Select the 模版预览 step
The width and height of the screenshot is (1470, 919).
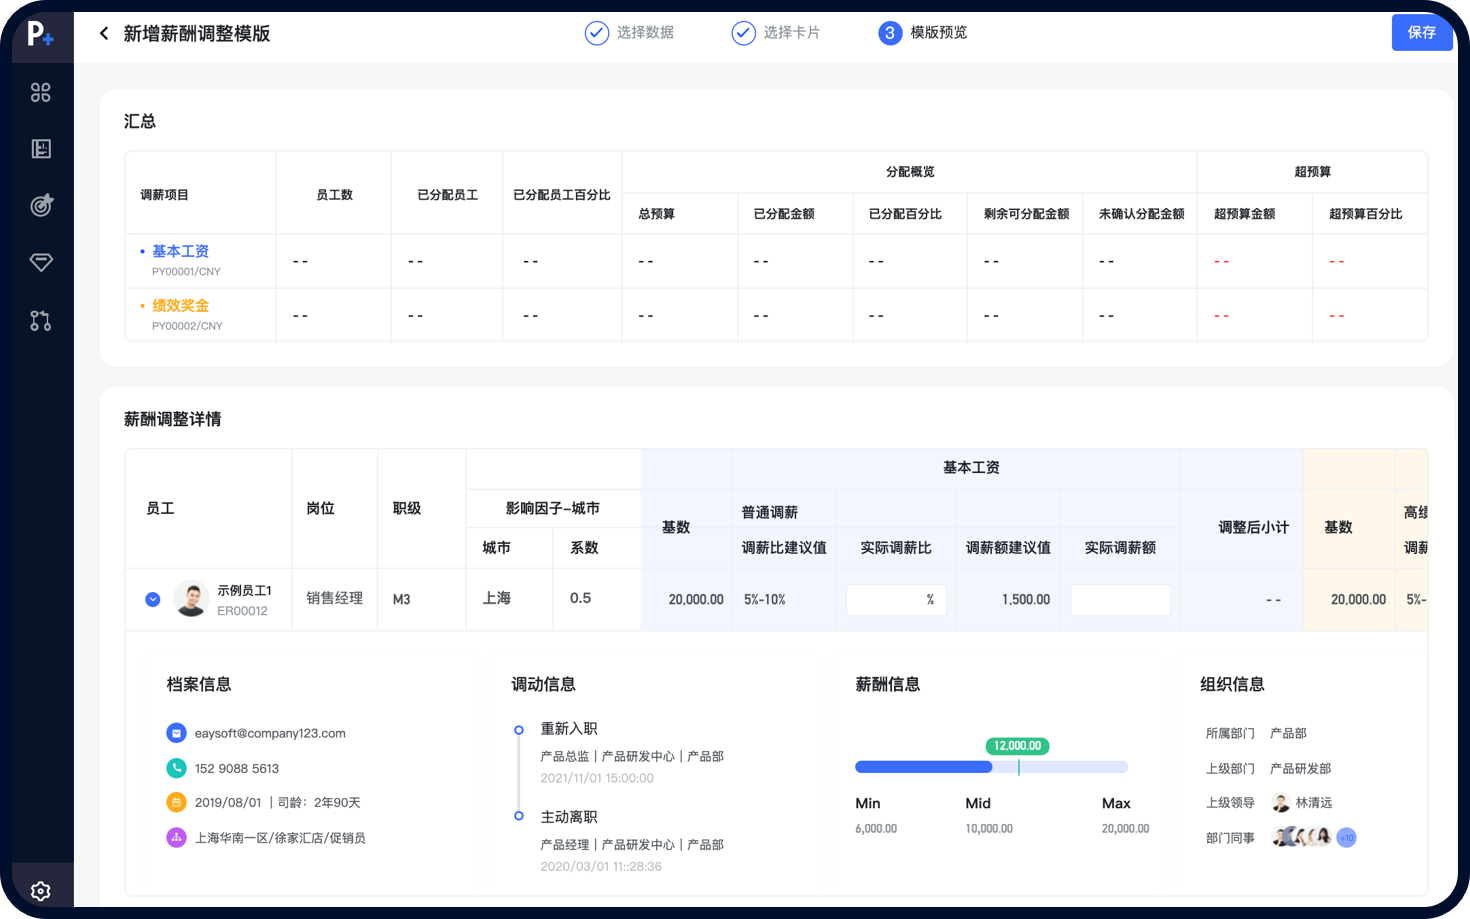tap(923, 33)
